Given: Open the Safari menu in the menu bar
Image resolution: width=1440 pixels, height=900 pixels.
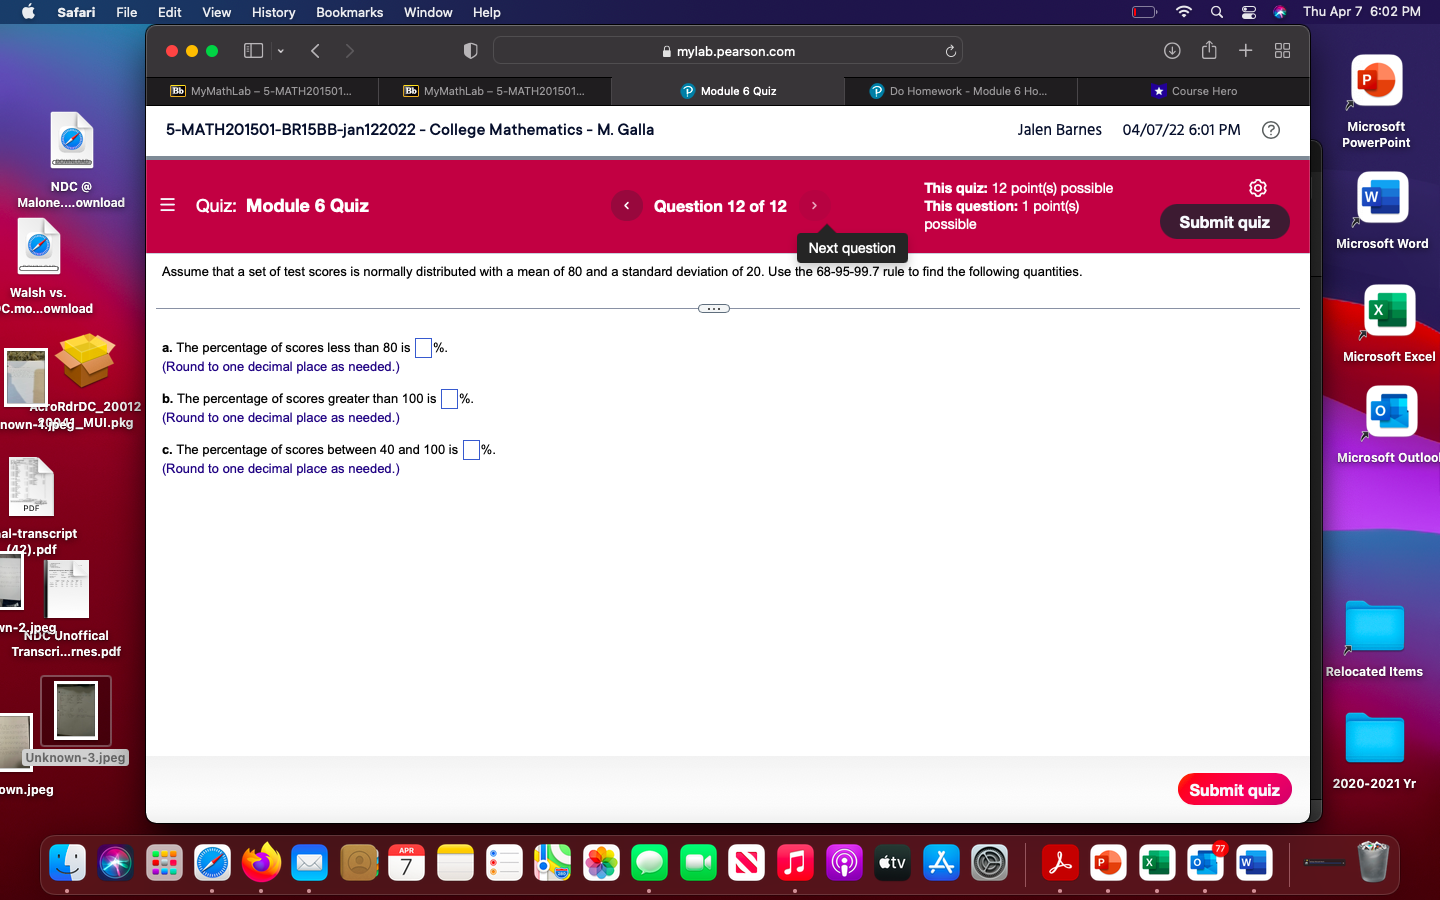Looking at the screenshot, I should (76, 12).
